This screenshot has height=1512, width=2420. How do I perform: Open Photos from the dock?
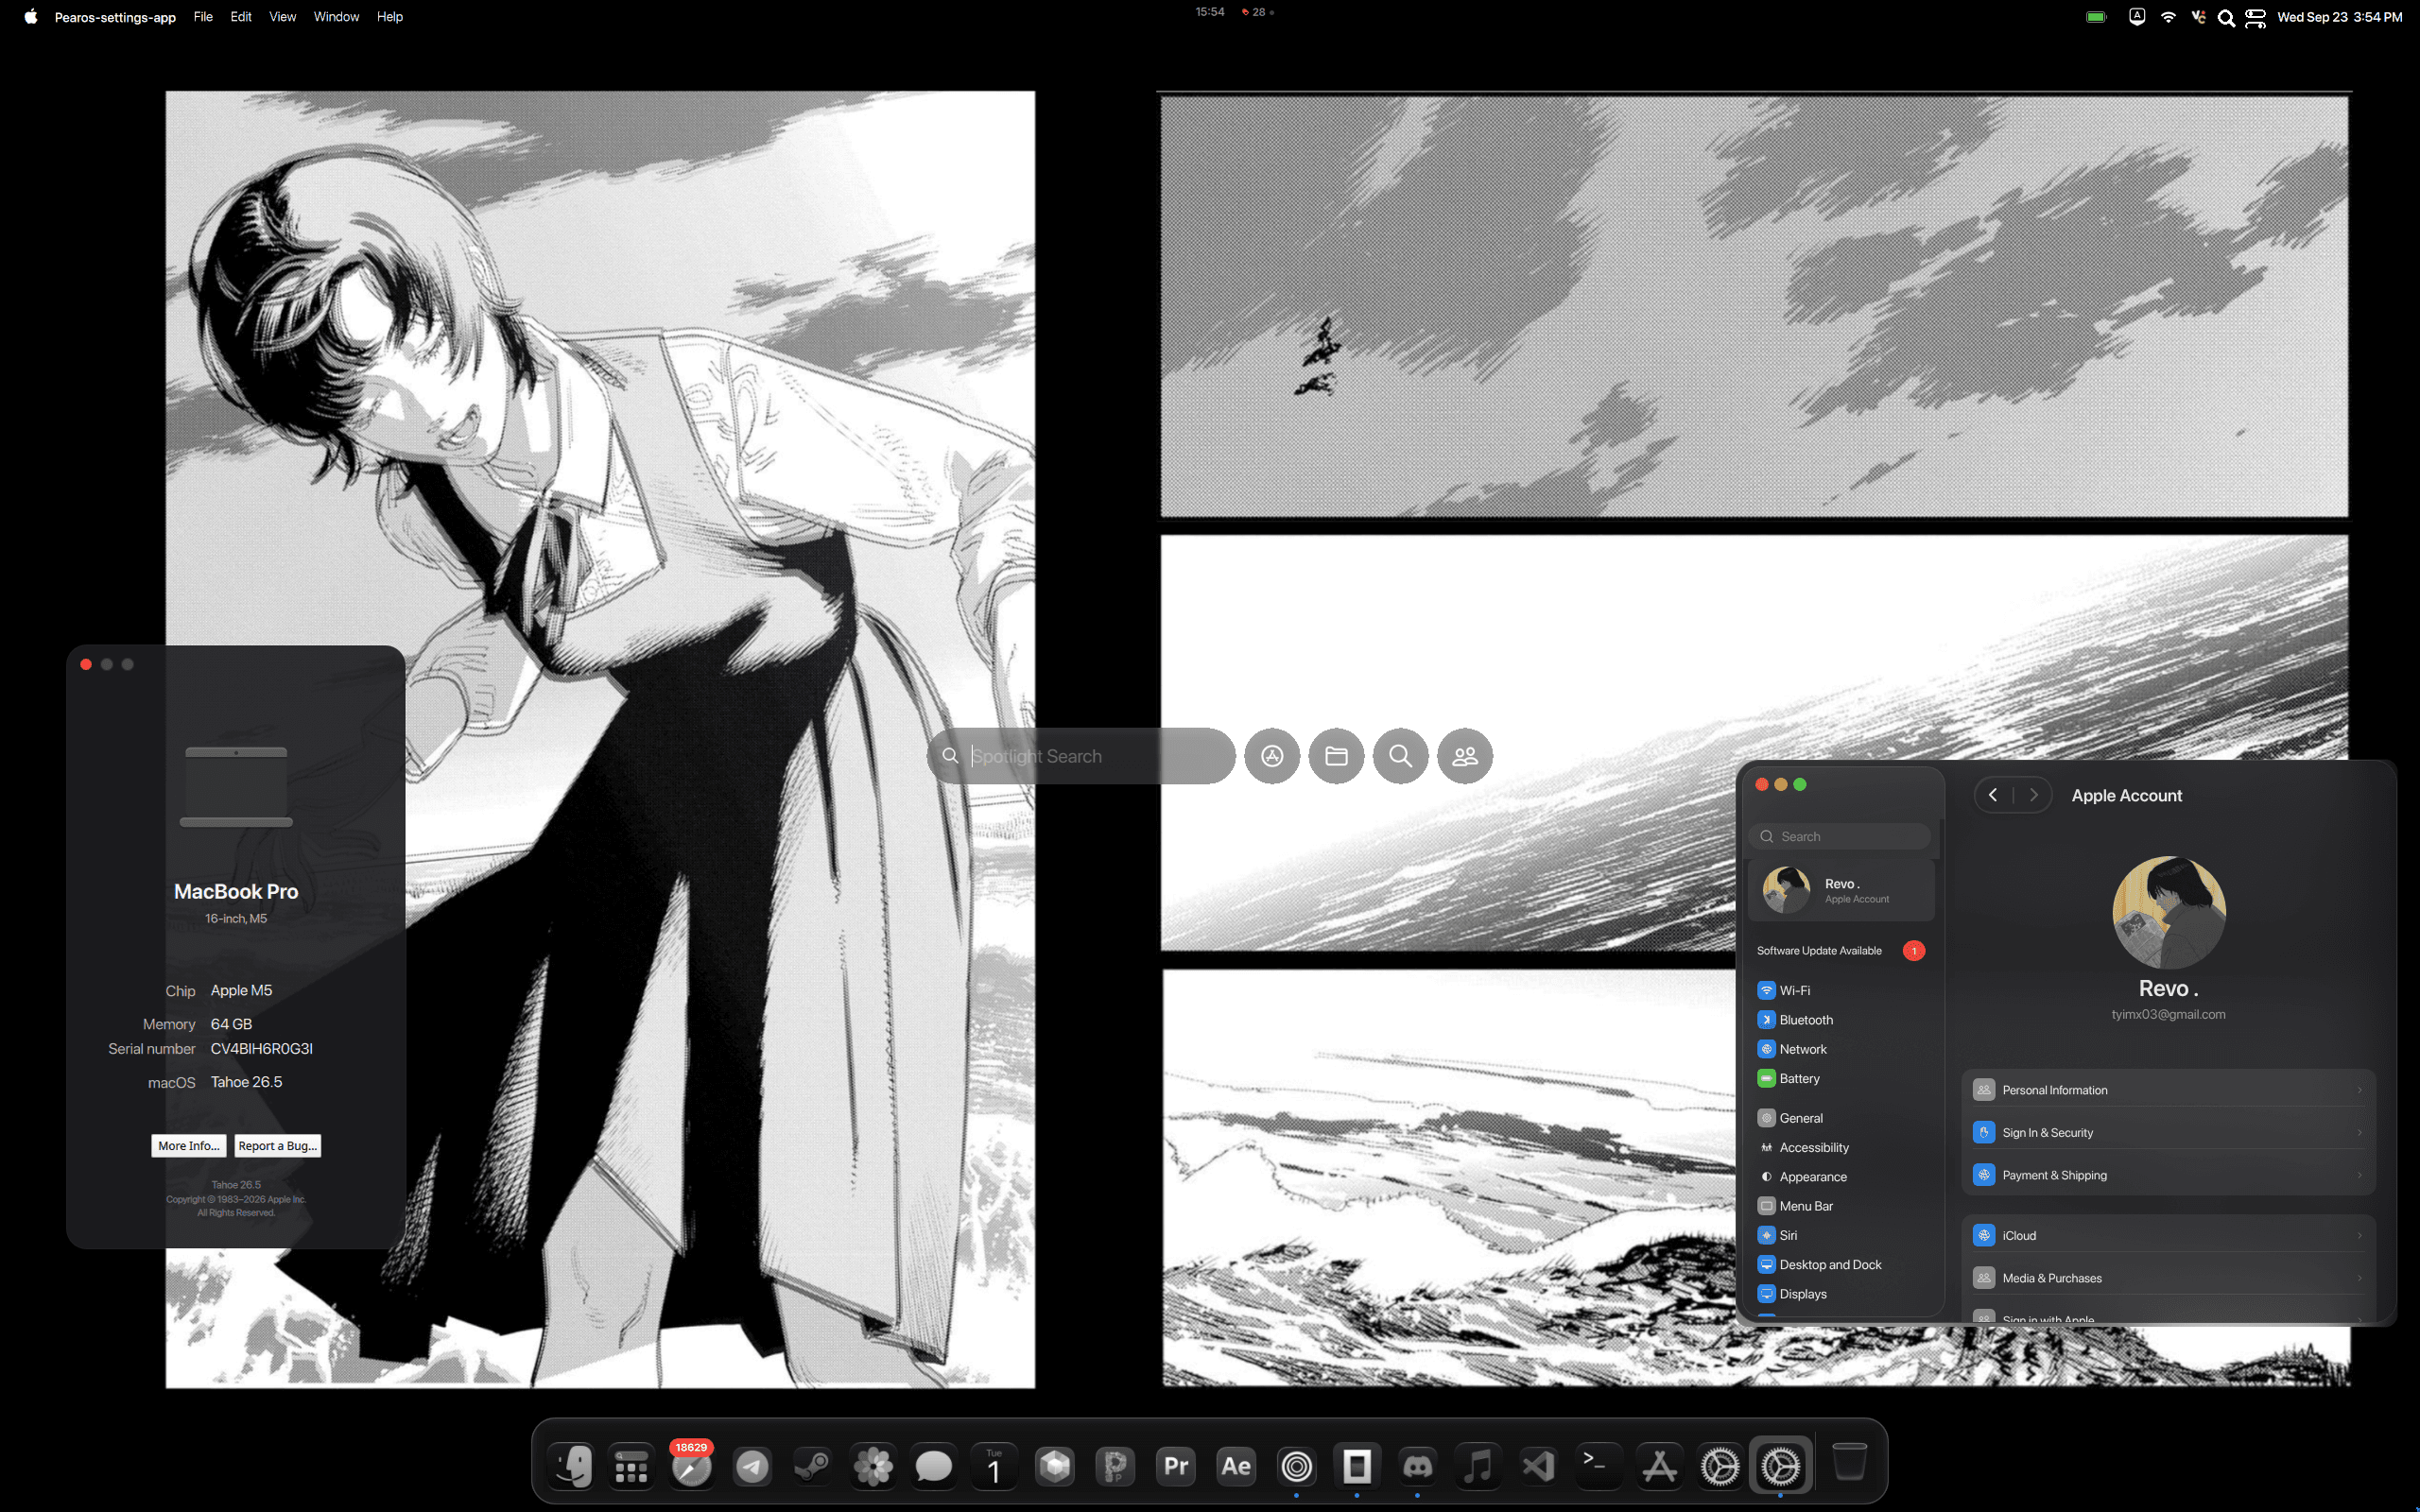(873, 1466)
